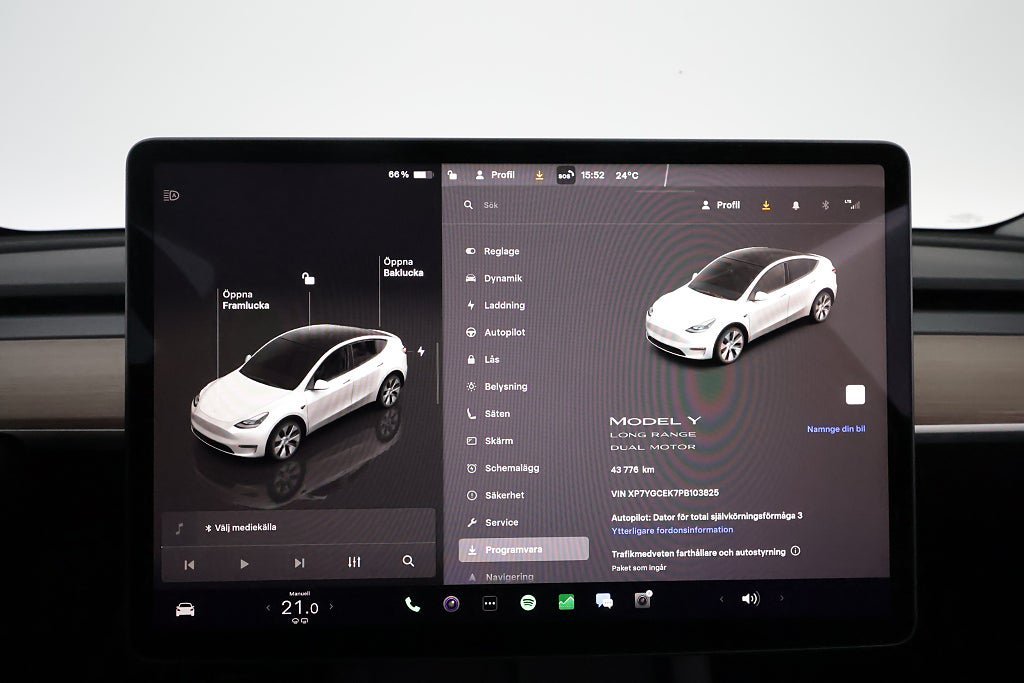Image resolution: width=1024 pixels, height=683 pixels.
Task: Tap the volume speaker icon
Action: [x=750, y=598]
